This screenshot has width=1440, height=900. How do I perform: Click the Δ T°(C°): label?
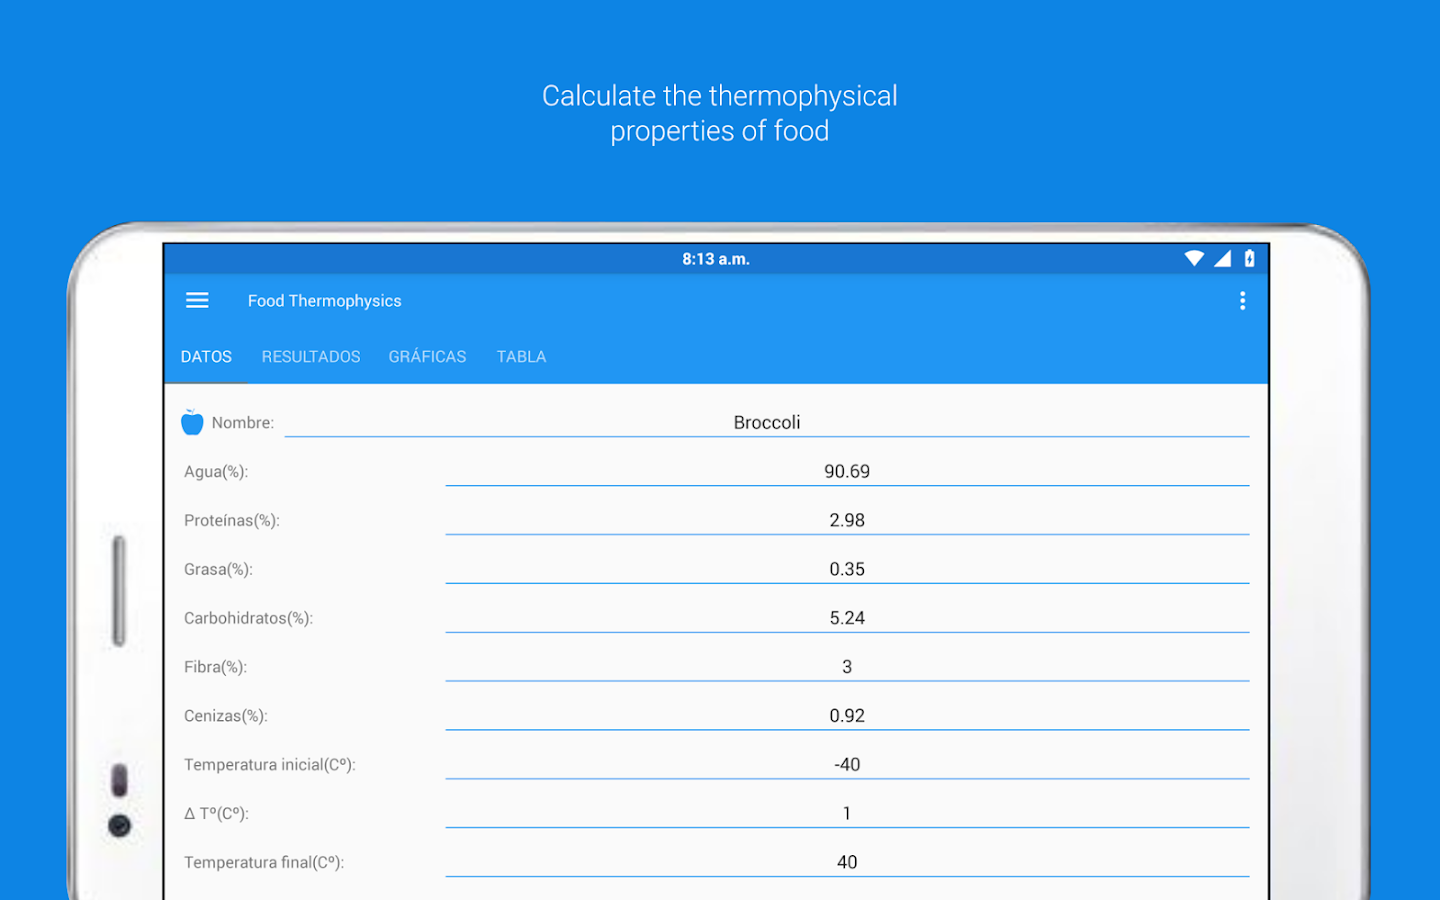216,814
